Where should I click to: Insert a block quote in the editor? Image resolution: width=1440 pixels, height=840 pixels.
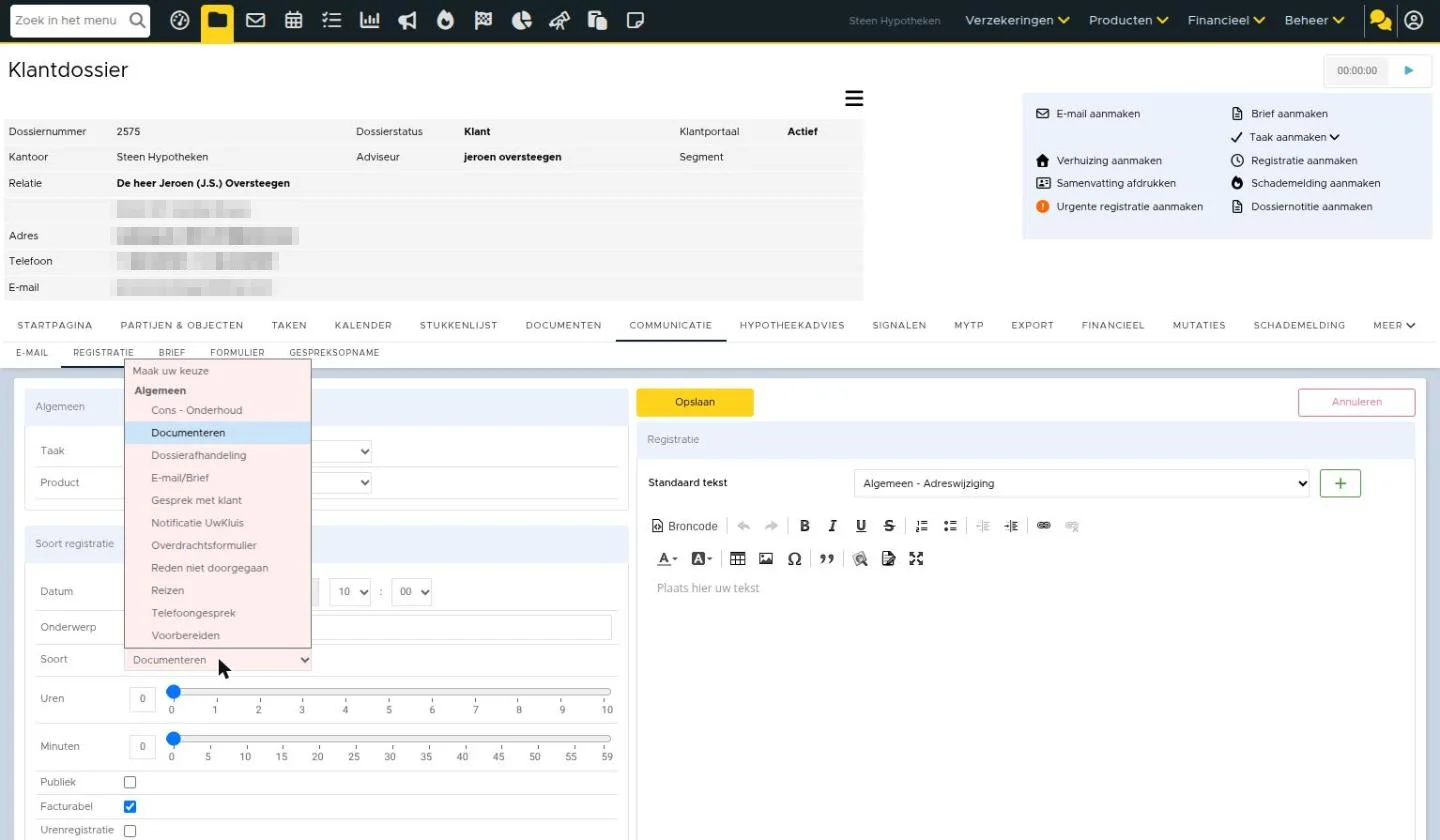pyautogui.click(x=827, y=559)
